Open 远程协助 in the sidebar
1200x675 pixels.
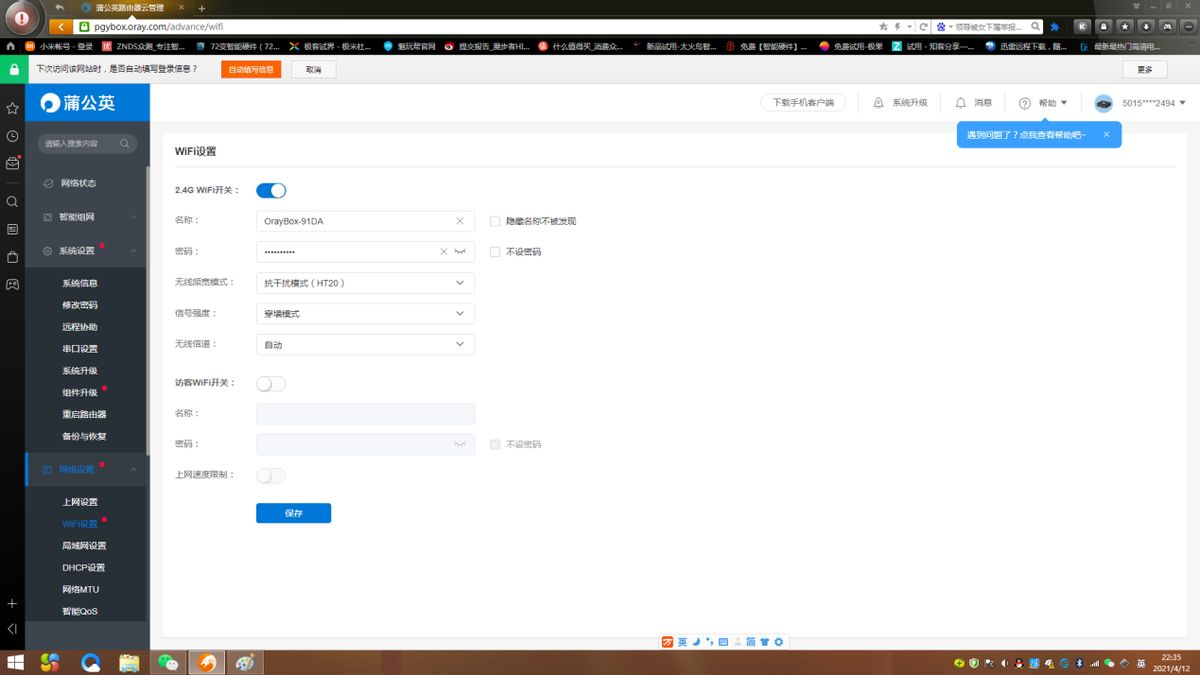(80, 327)
